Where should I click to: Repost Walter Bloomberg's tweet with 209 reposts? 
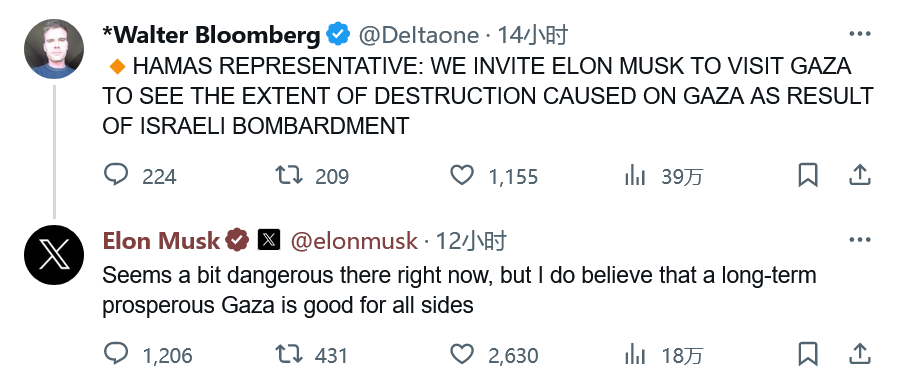[x=289, y=175]
